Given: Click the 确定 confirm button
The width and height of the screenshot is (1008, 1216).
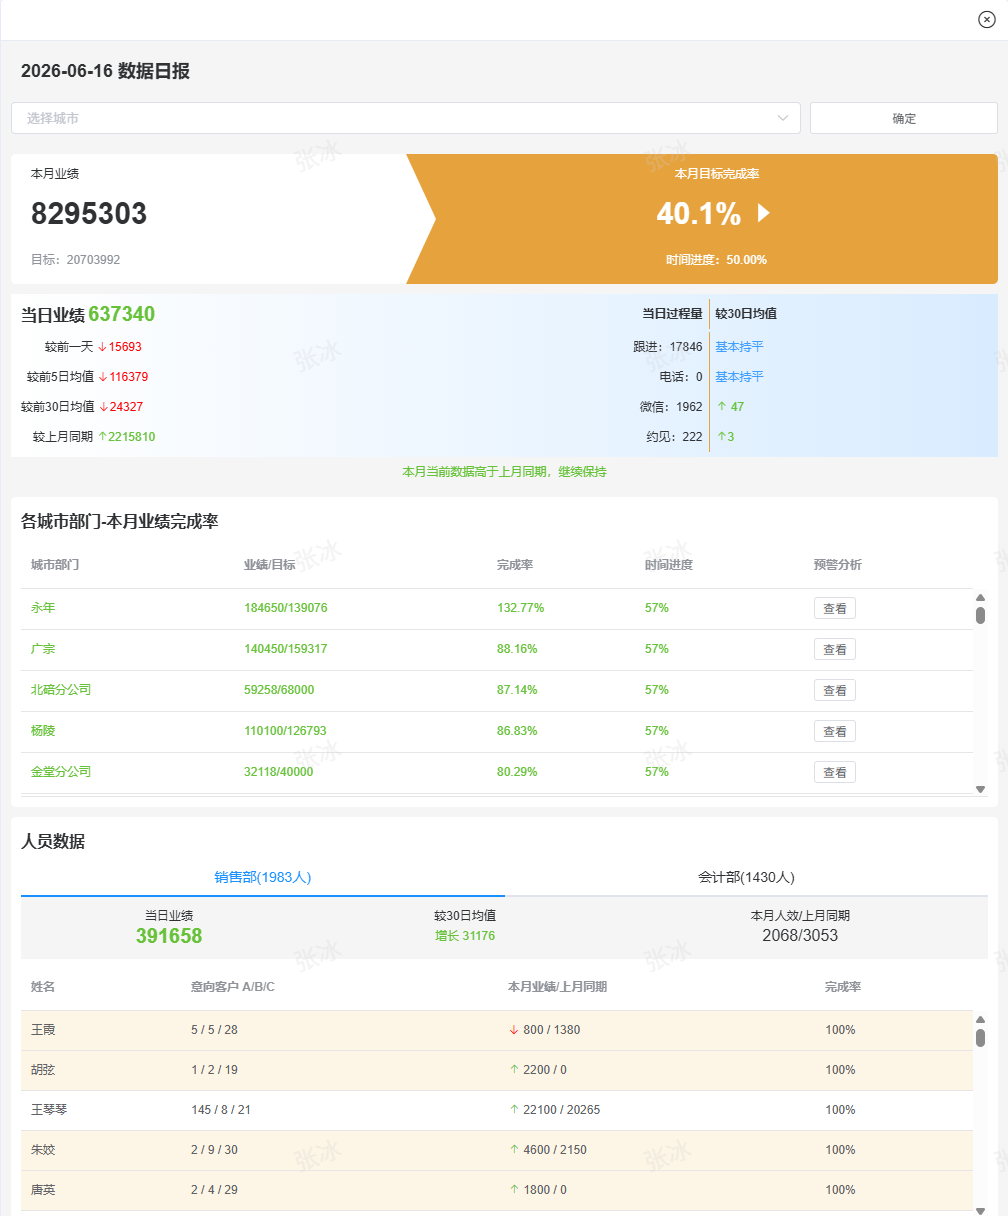Looking at the screenshot, I should coord(904,118).
